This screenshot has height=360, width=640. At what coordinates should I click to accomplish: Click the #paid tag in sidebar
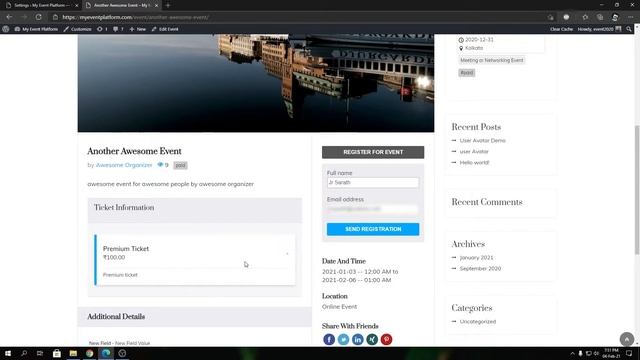click(467, 73)
